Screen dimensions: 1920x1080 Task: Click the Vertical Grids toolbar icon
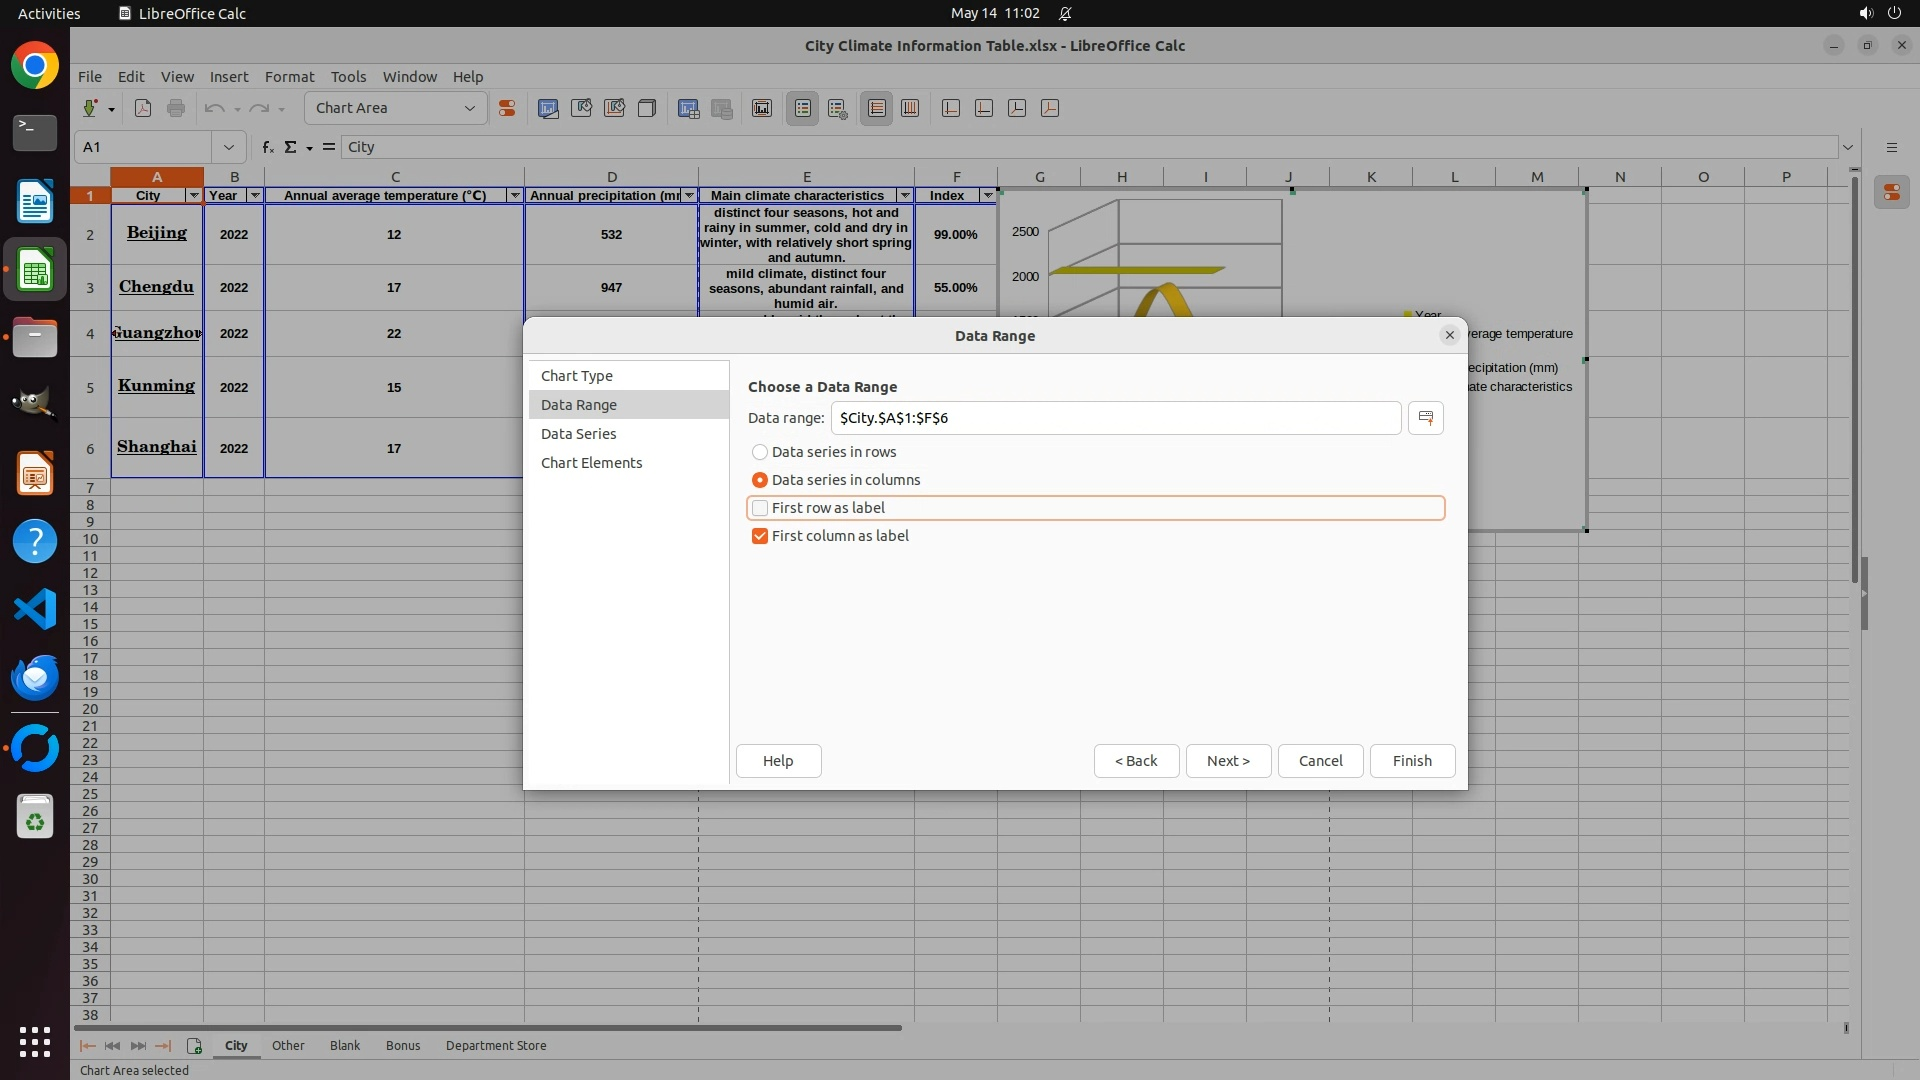tap(910, 108)
